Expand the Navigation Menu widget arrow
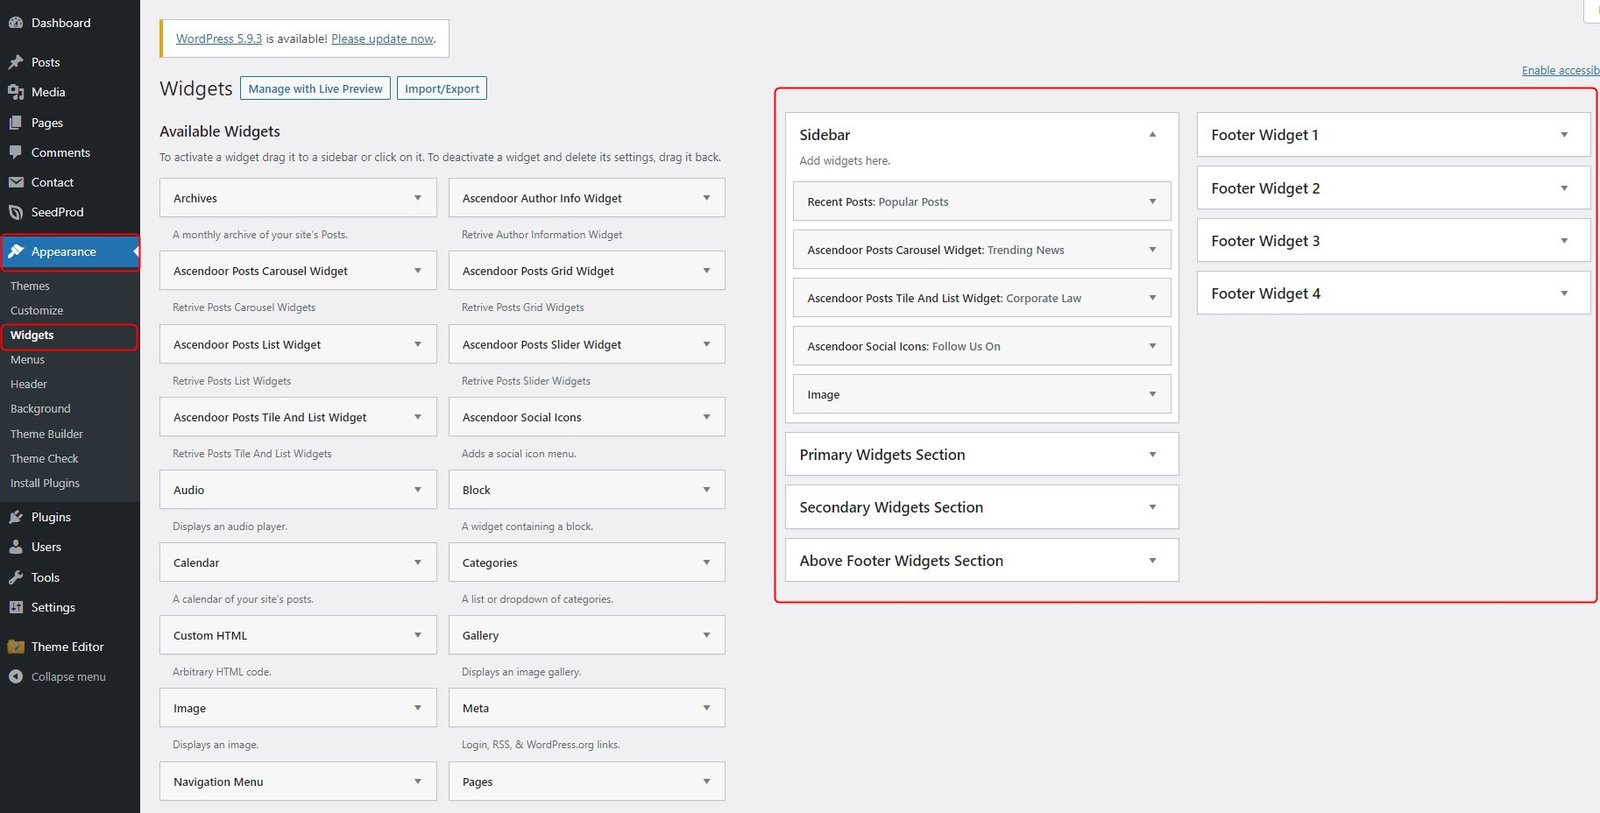1600x813 pixels. tap(417, 782)
